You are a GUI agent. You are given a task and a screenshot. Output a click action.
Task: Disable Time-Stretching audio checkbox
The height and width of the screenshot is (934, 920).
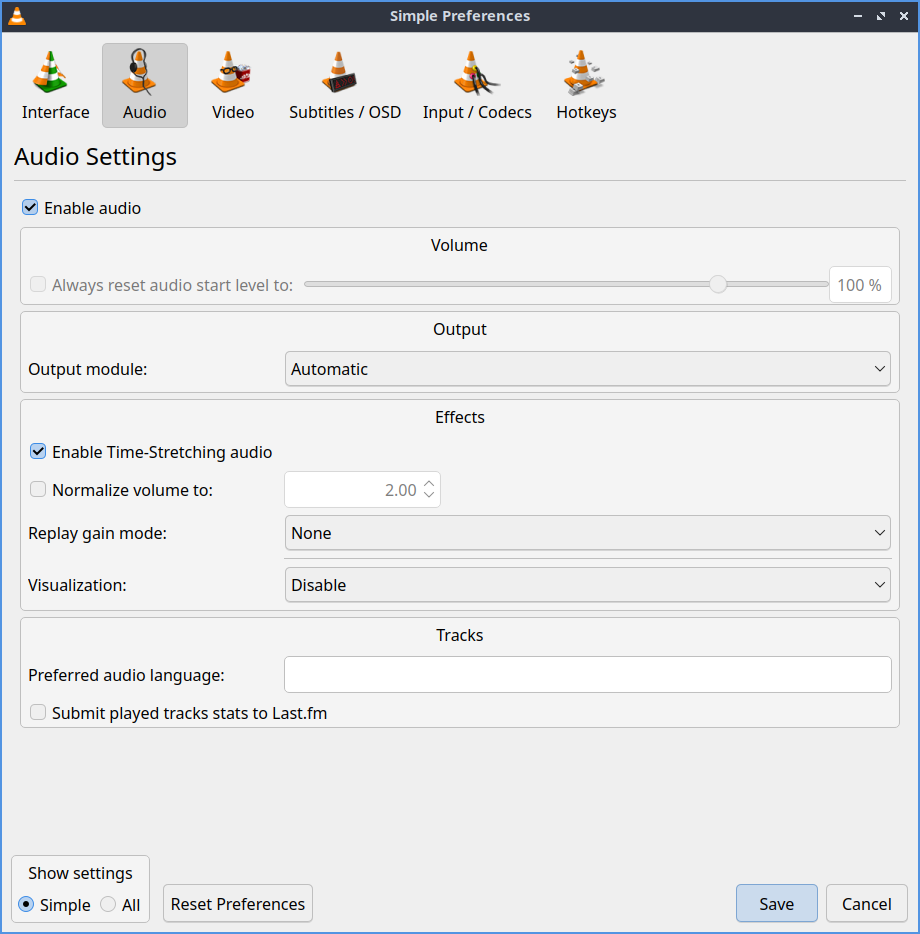[x=38, y=452]
